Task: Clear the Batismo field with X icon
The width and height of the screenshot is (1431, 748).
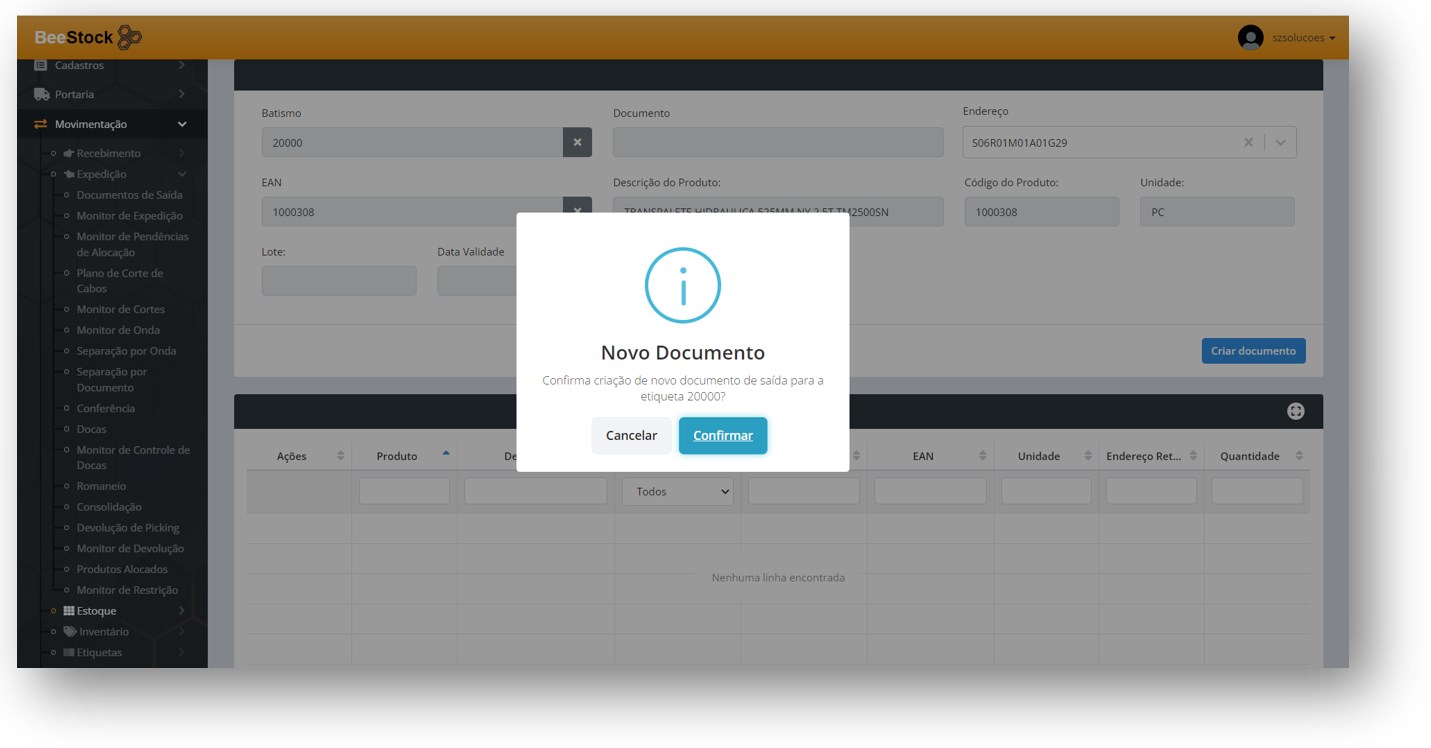Action: coord(577,143)
